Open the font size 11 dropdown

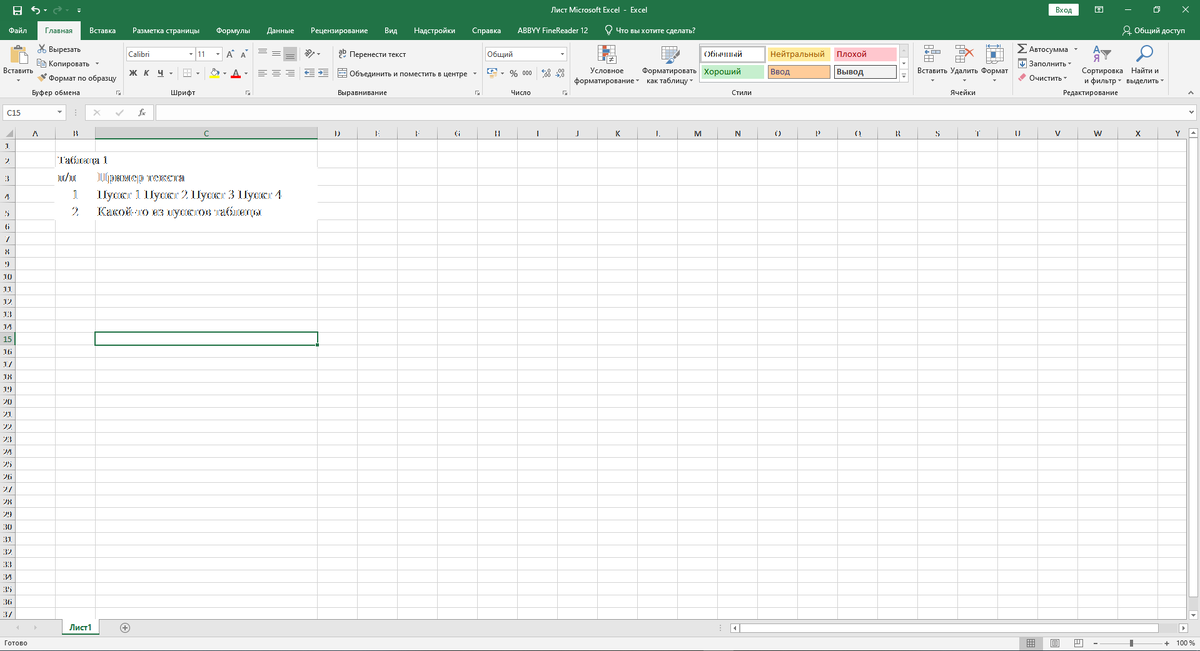pos(217,54)
